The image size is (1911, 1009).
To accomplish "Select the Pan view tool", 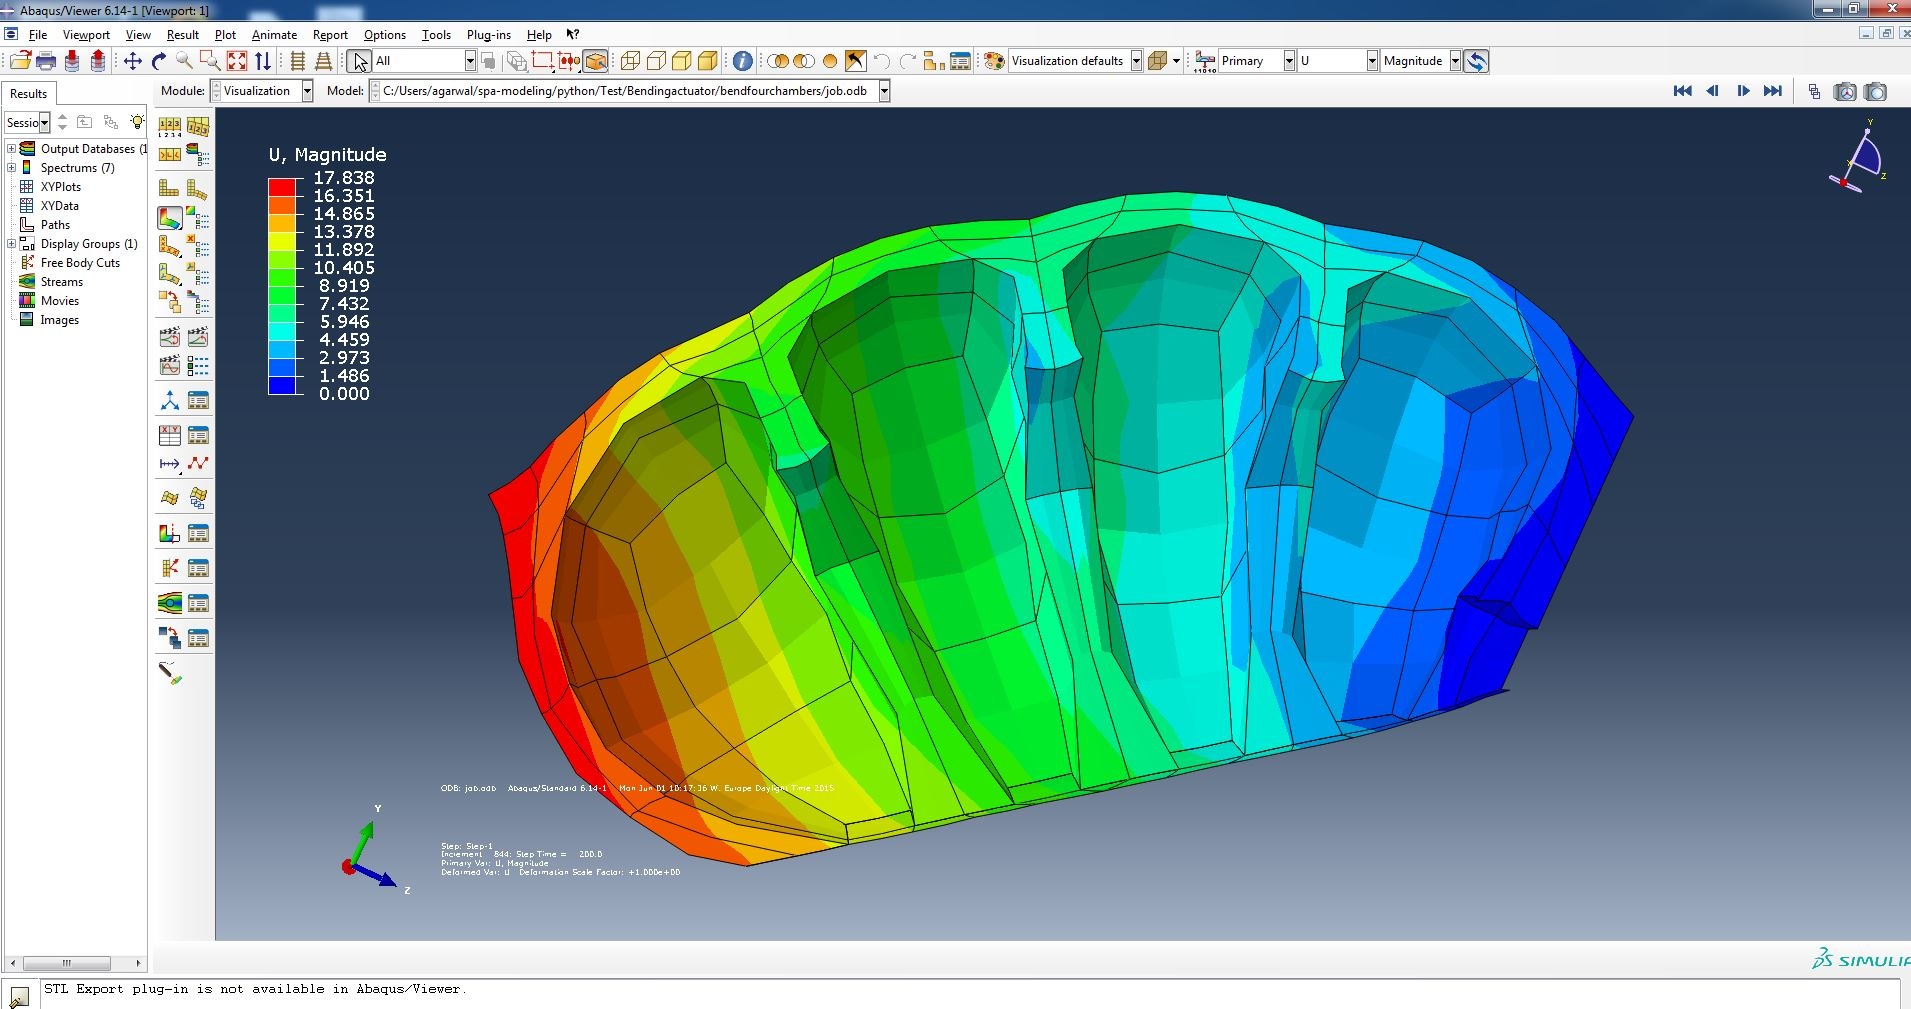I will tap(132, 61).
